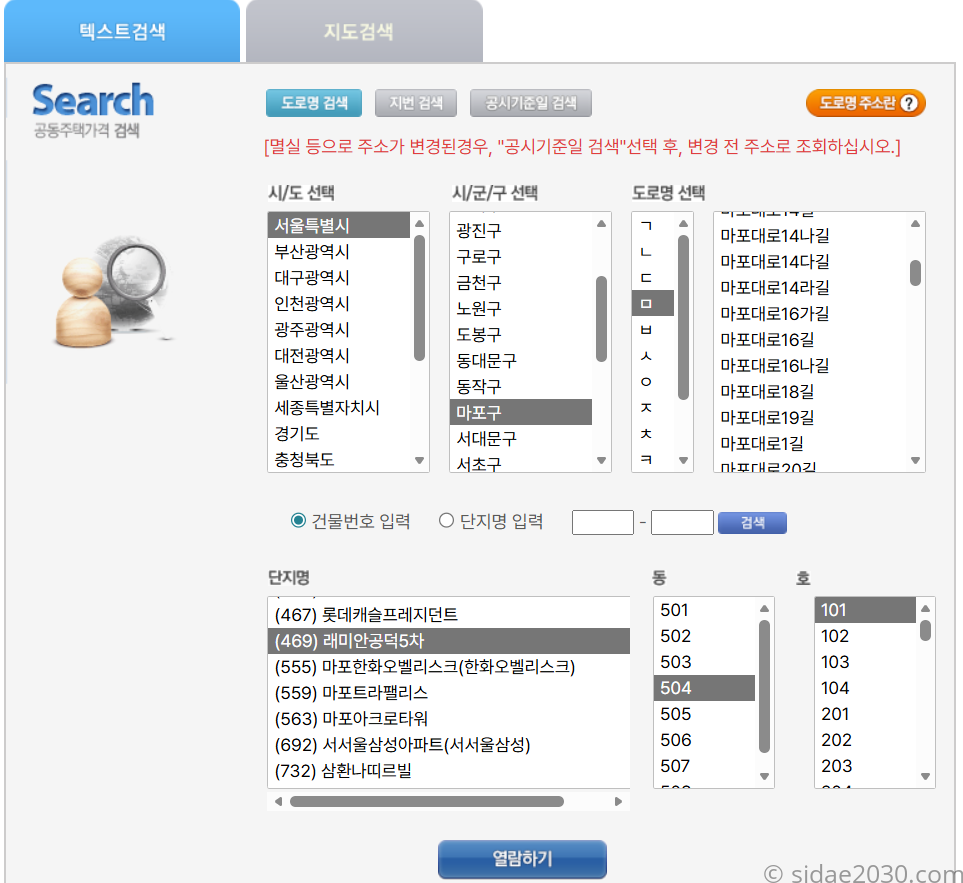Click the blue 검색 button
The width and height of the screenshot is (963, 883).
751,522
